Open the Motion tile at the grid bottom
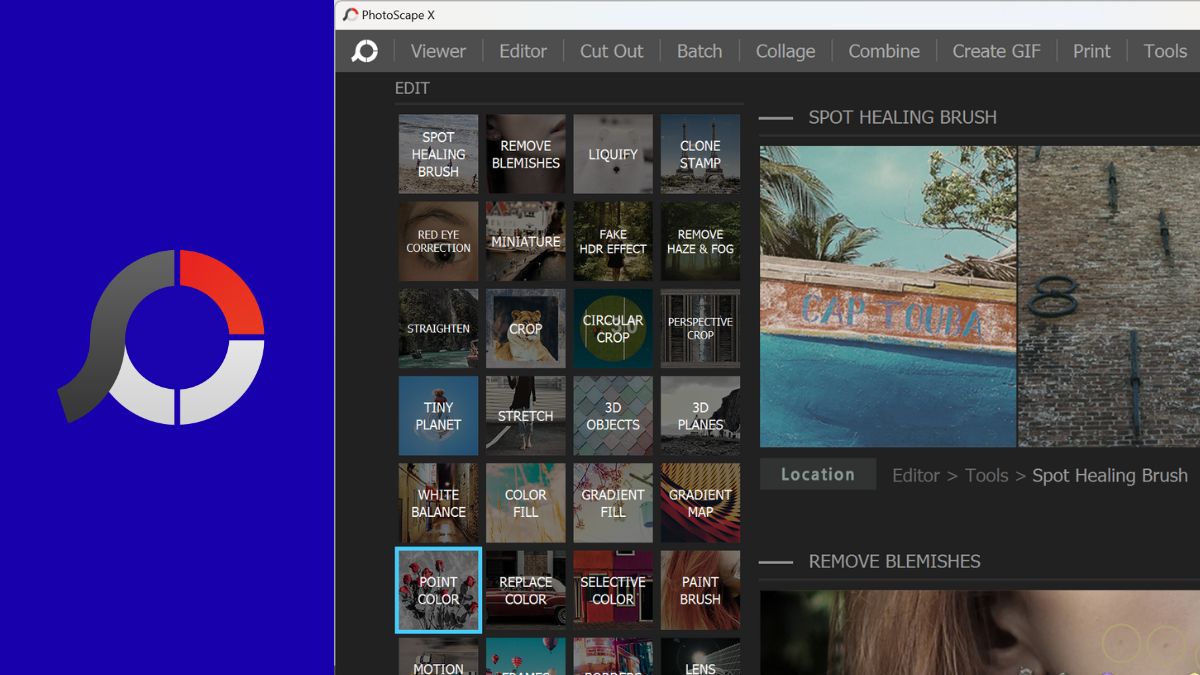1200x675 pixels. (x=438, y=656)
